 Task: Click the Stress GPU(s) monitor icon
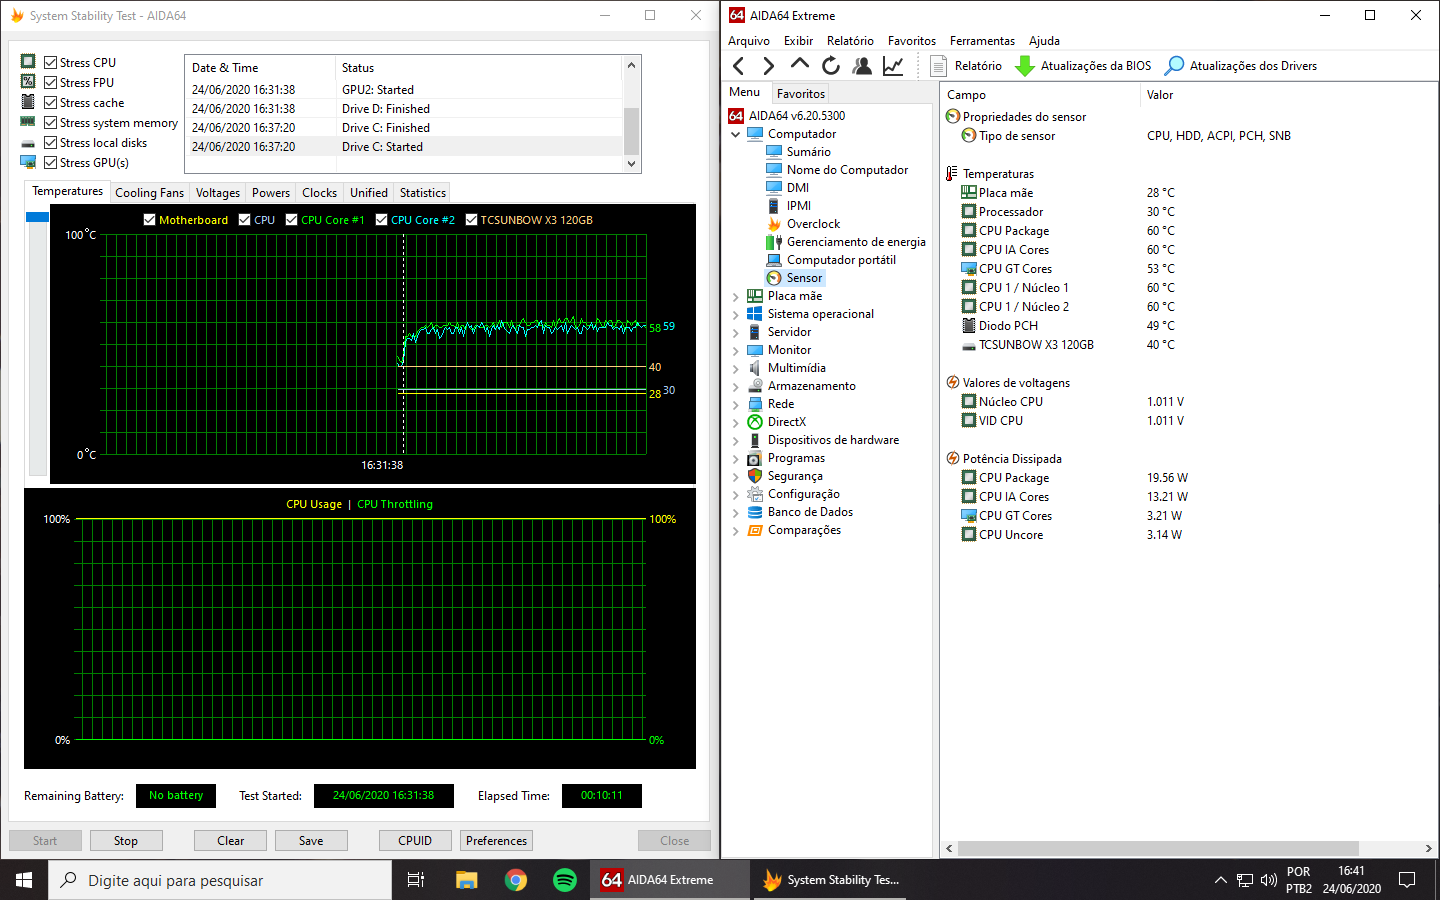point(28,162)
